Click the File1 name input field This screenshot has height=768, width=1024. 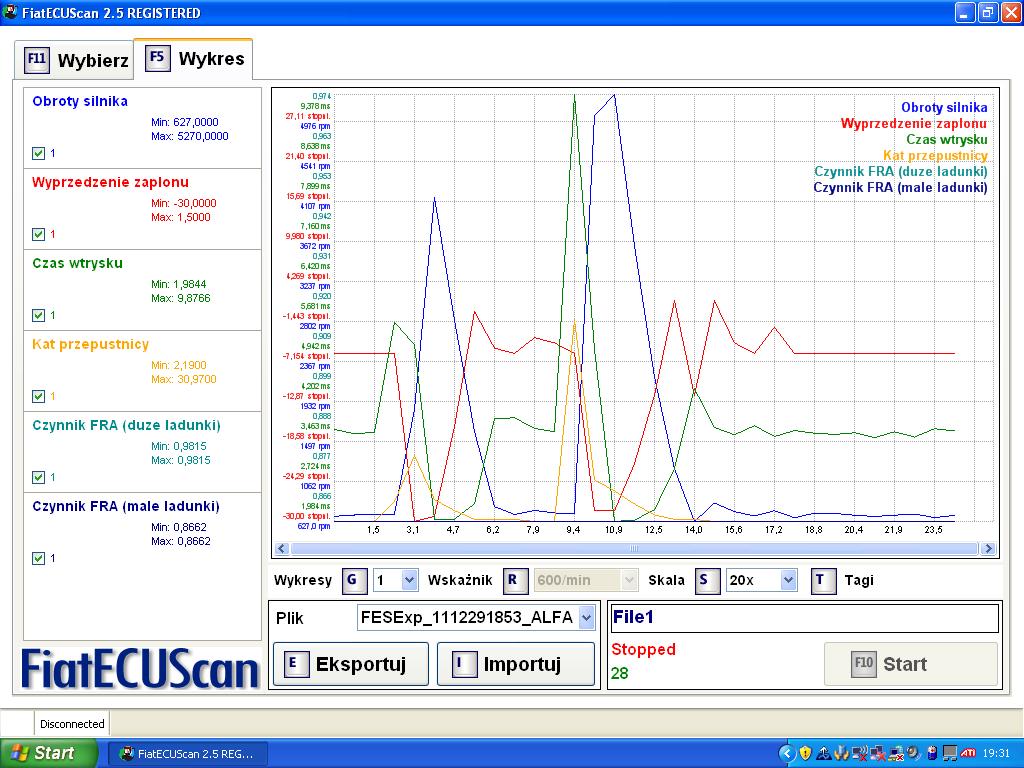click(x=803, y=618)
